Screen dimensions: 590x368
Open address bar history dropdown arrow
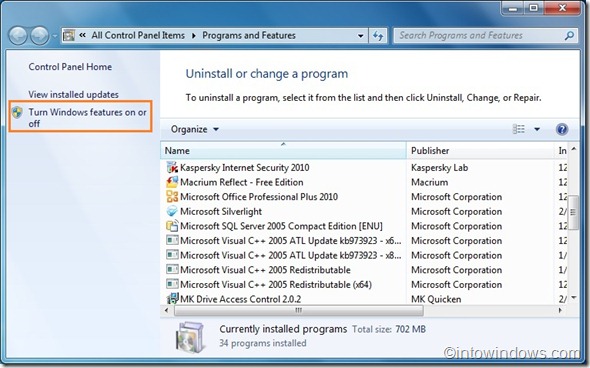pos(360,36)
